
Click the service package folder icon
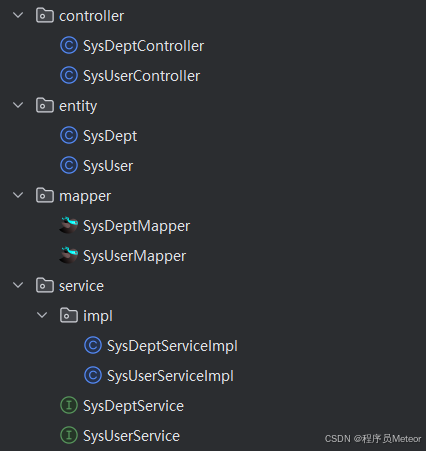pos(45,286)
